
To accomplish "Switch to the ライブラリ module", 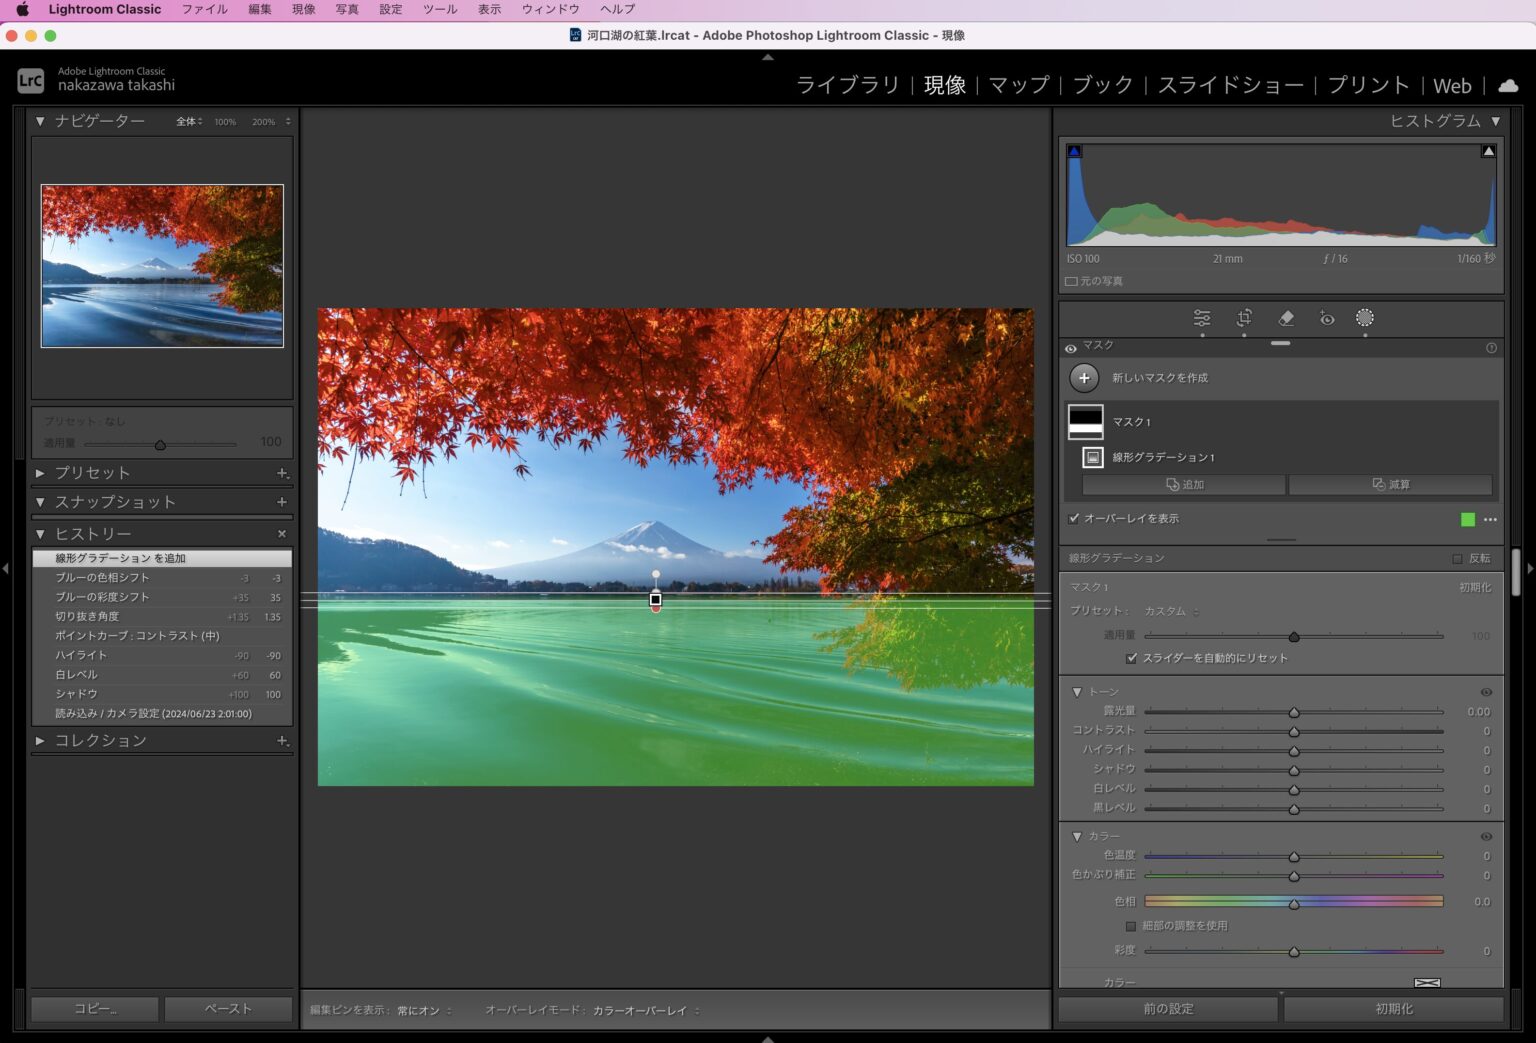I will tap(847, 86).
